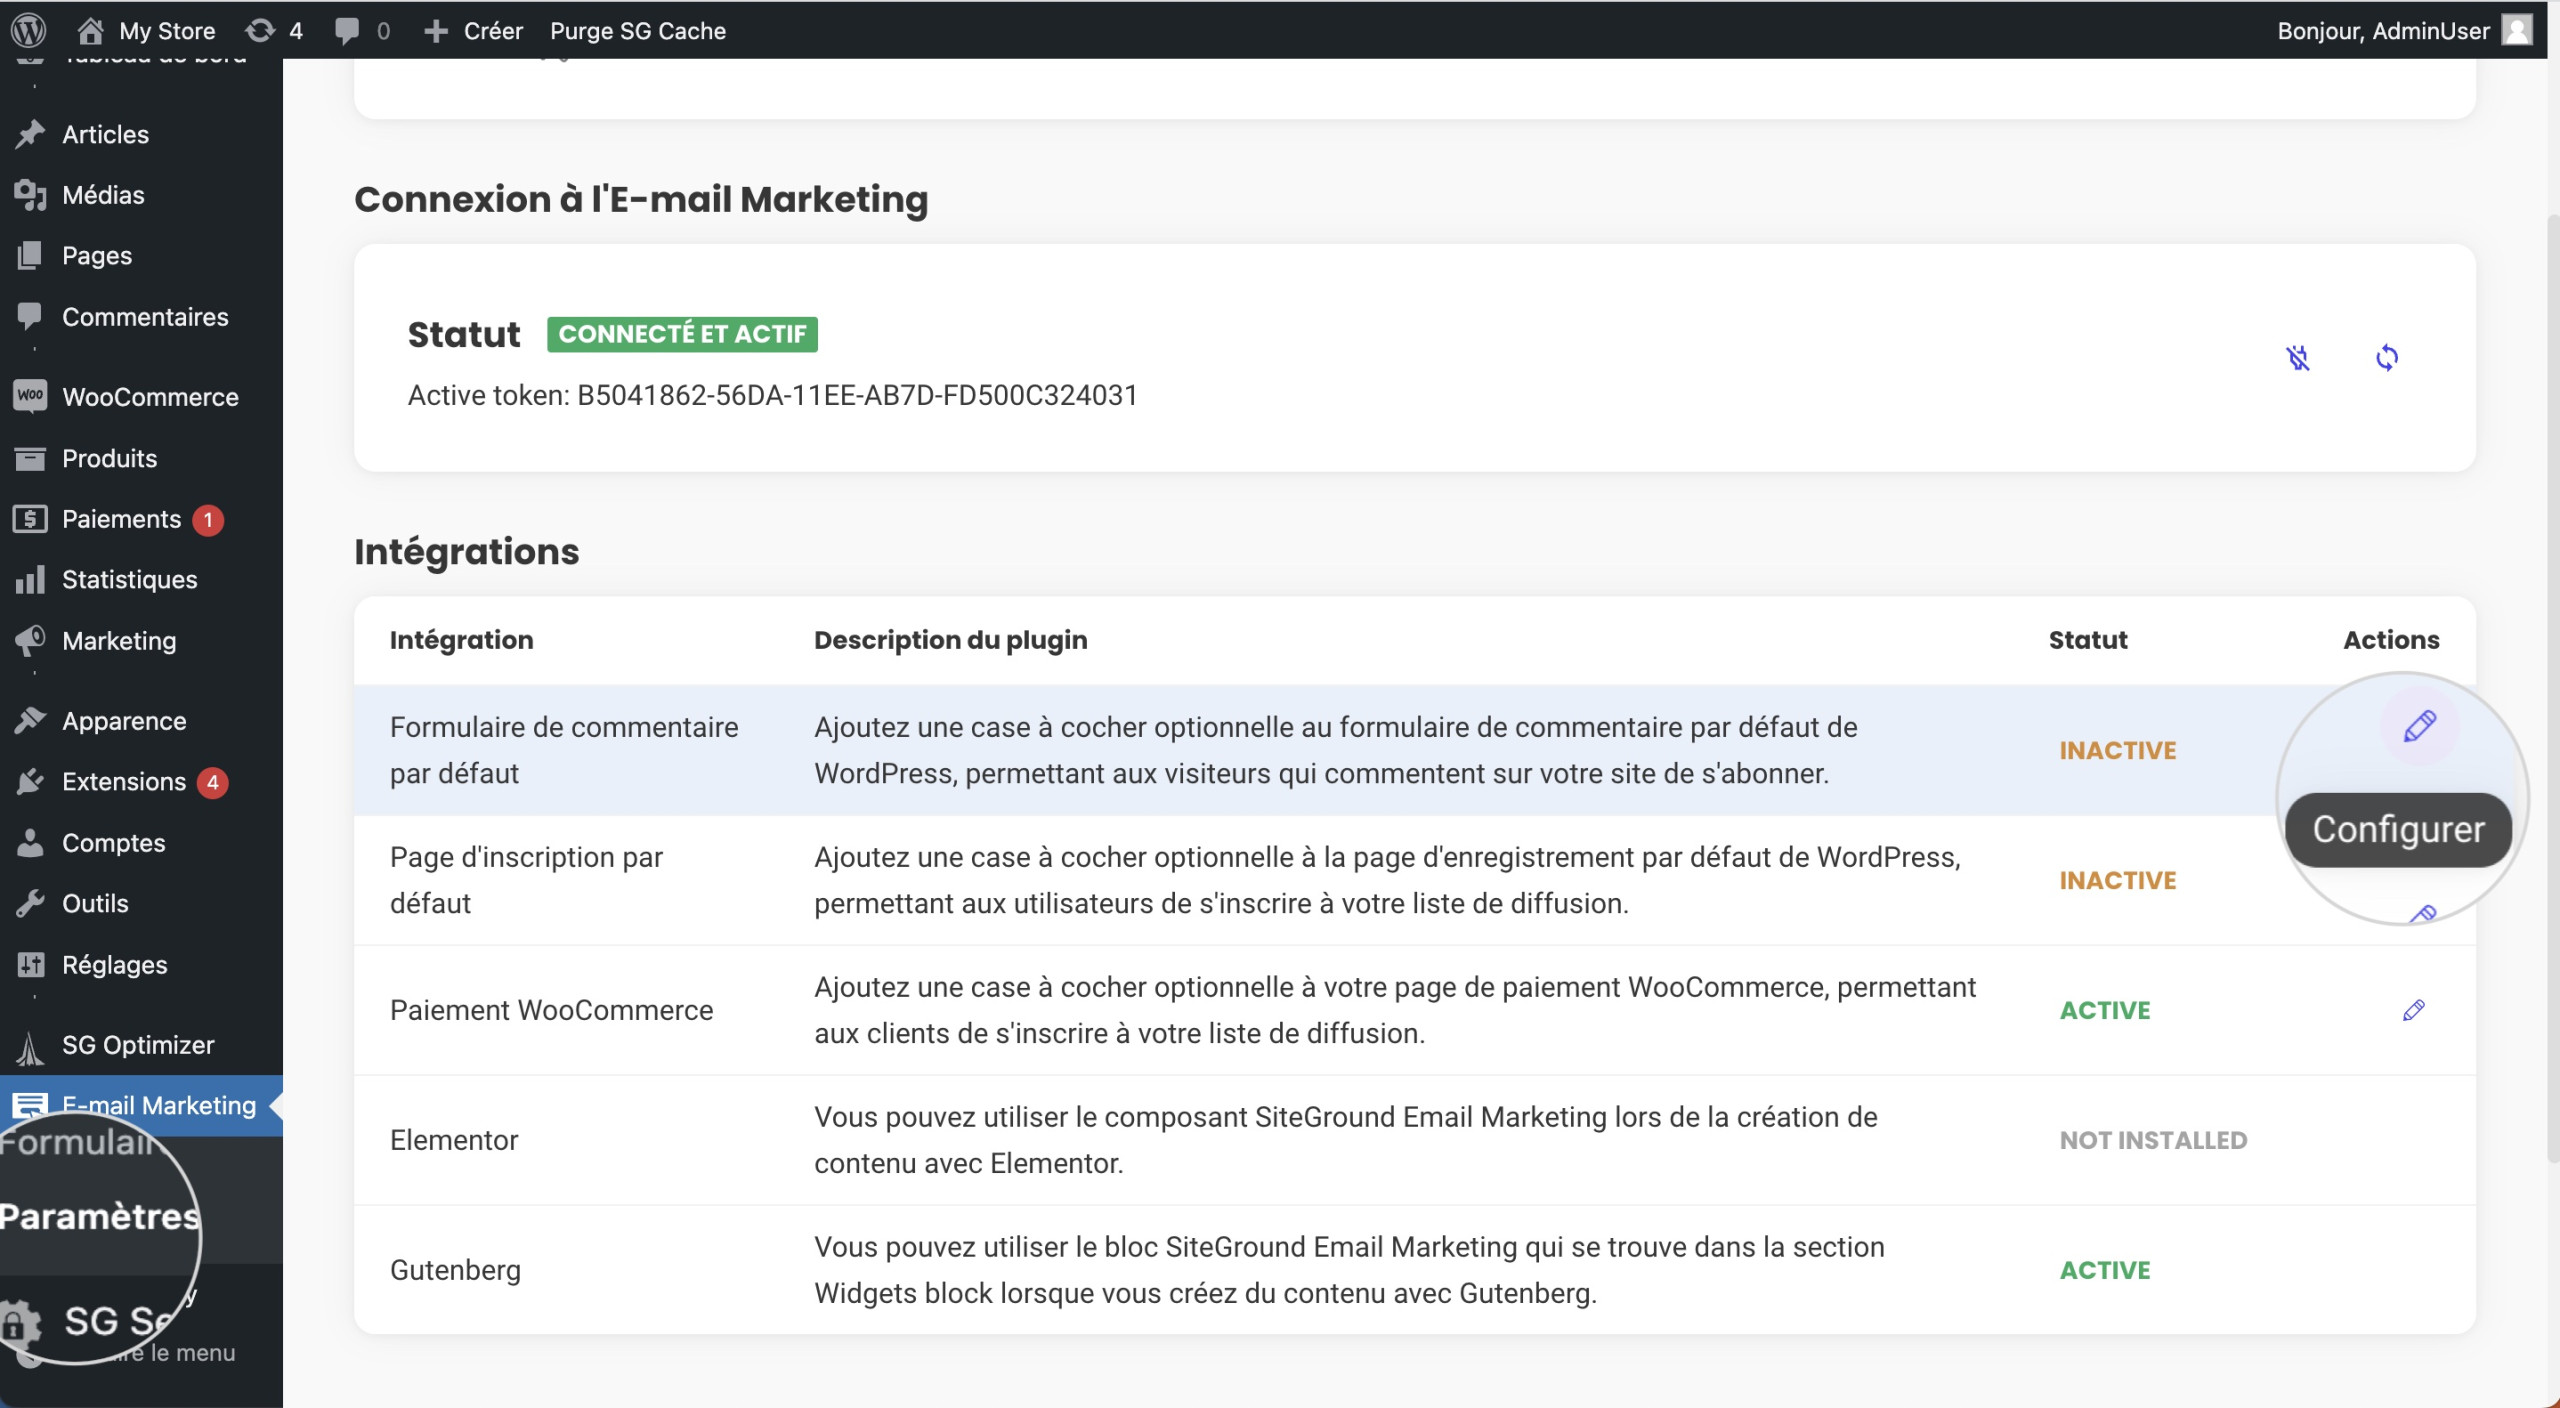Click Purge SG Cache
Viewport: 2560px width, 1408px height.
[638, 30]
